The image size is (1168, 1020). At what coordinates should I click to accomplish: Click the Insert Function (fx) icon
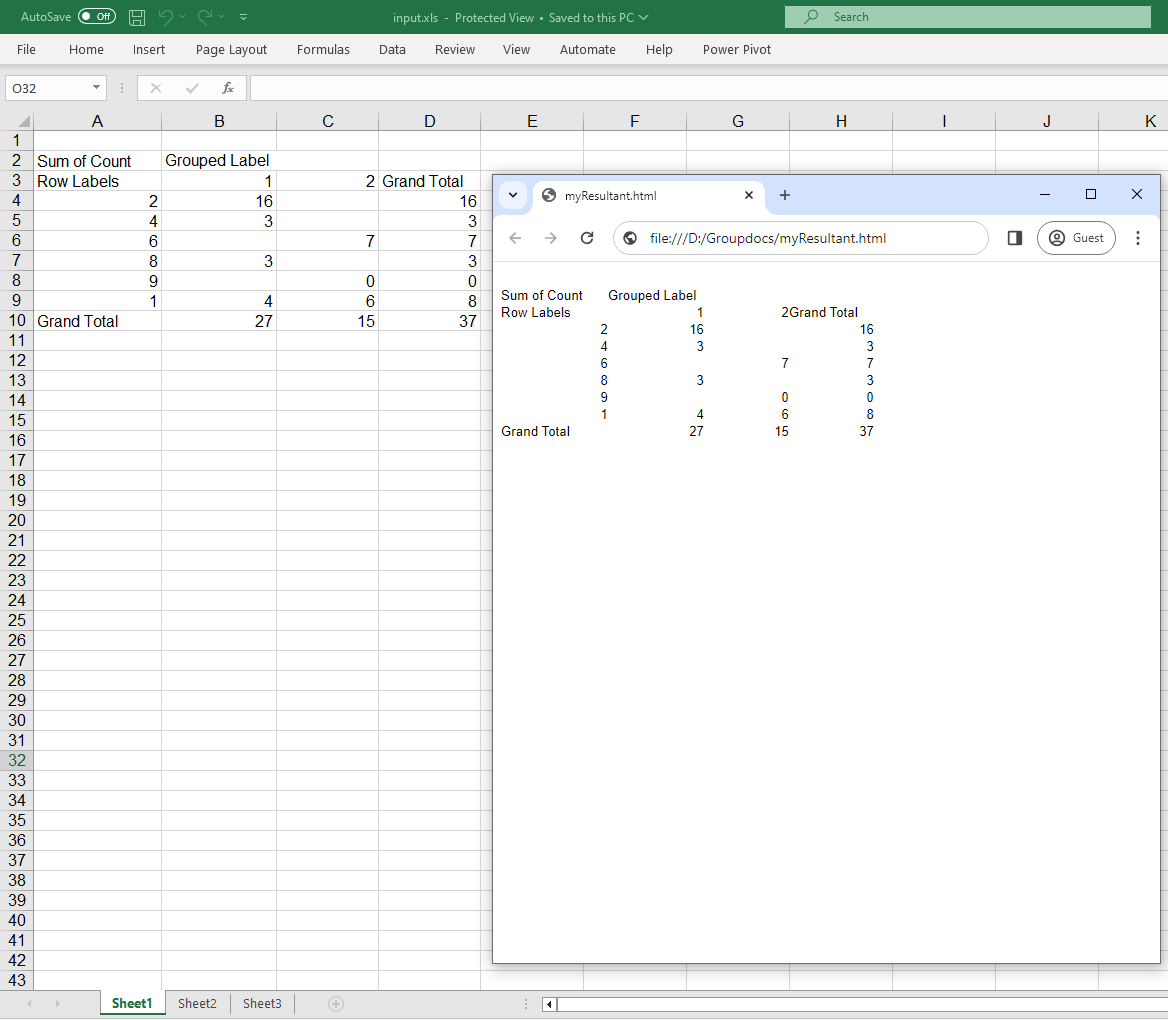(228, 87)
